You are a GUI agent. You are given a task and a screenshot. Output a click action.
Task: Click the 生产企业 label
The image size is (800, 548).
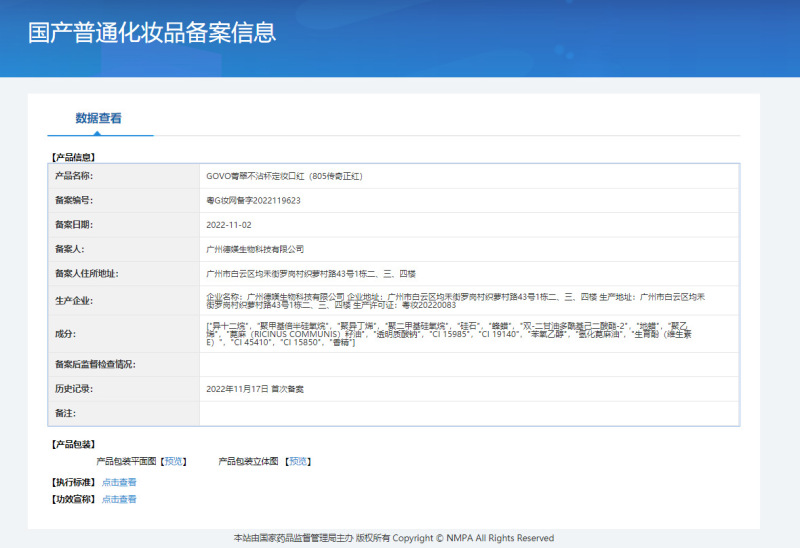[x=74, y=301]
